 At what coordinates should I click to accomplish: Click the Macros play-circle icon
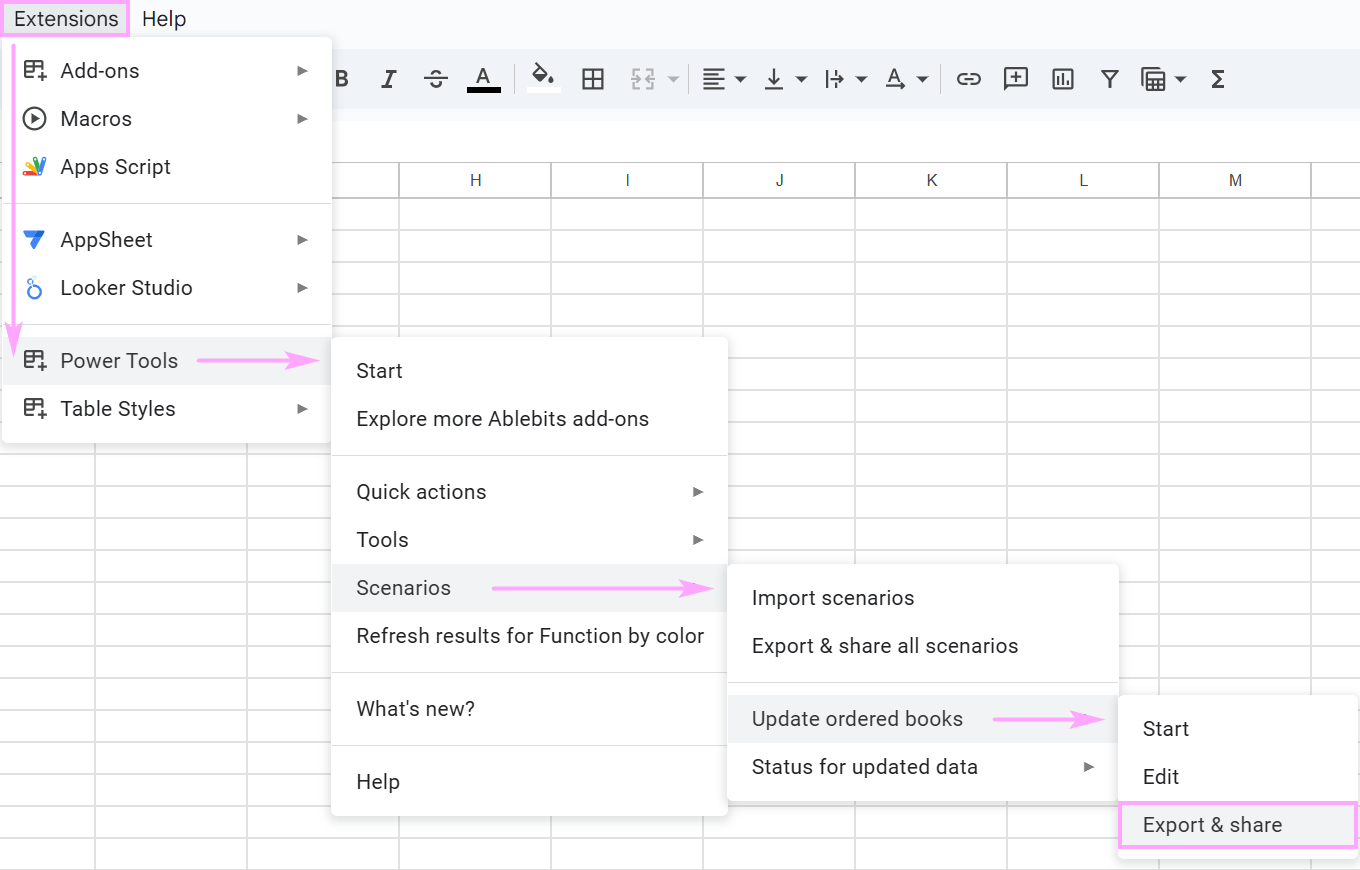pos(35,119)
